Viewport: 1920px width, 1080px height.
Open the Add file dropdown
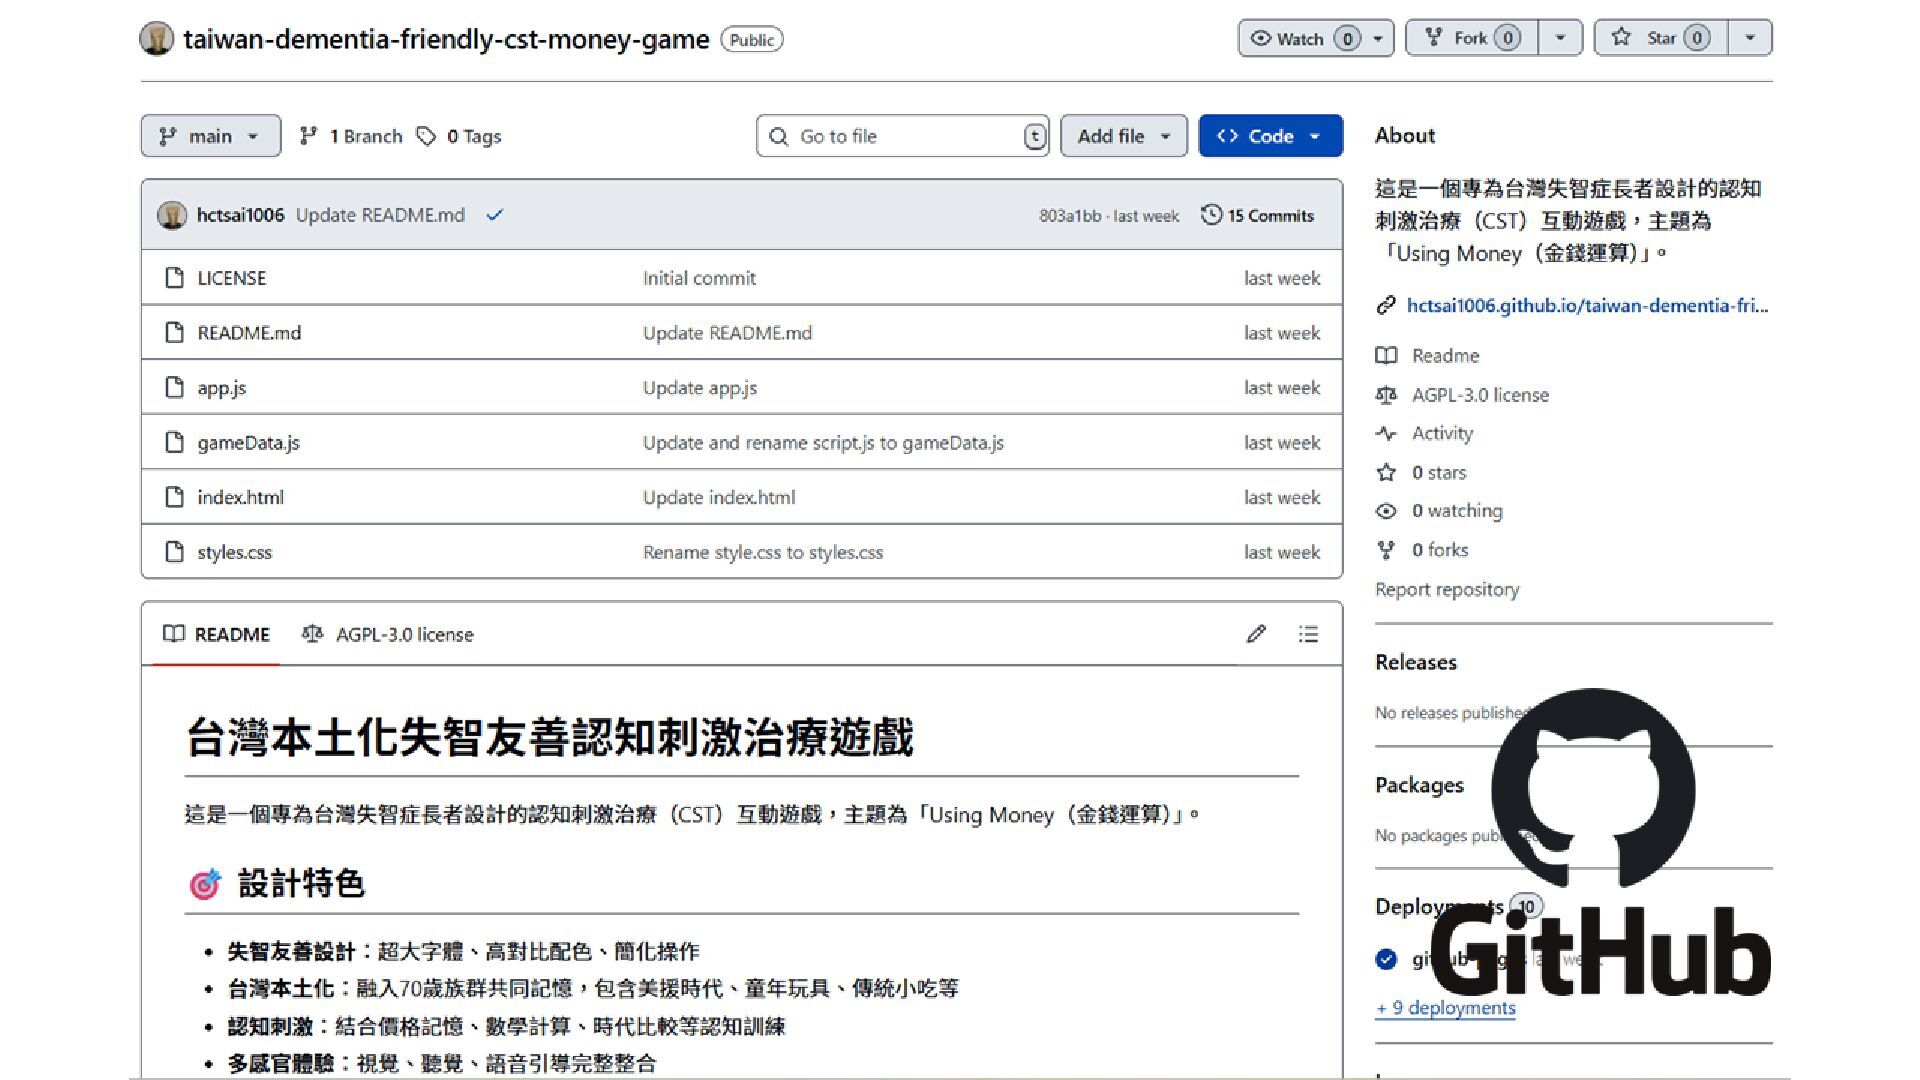tap(1124, 136)
